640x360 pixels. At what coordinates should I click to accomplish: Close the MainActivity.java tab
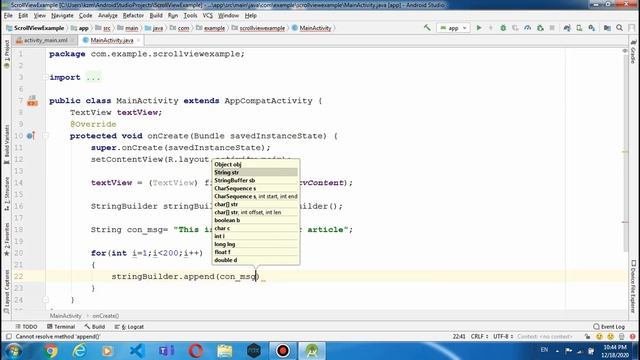[138, 40]
